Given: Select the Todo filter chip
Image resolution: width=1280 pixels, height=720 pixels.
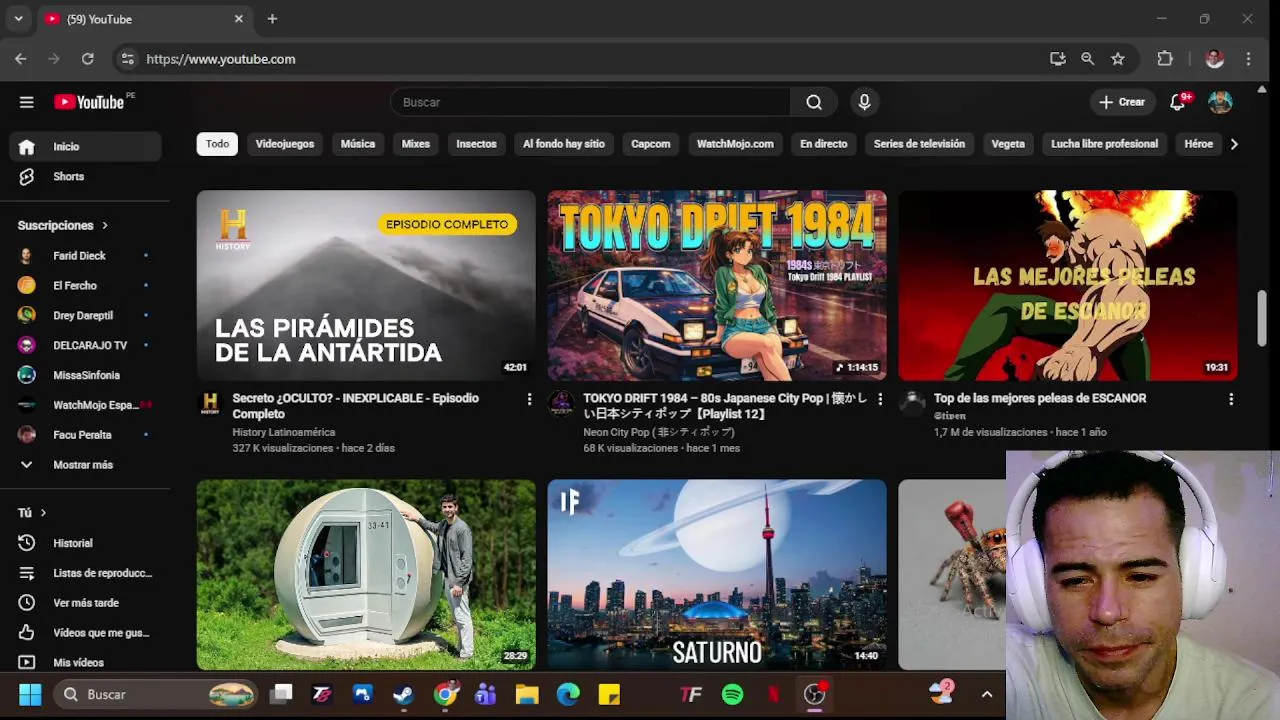Looking at the screenshot, I should [217, 144].
